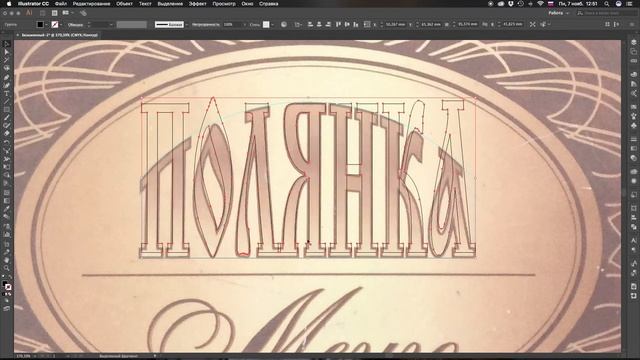
Task: Select the Curvature tool
Action: point(7,85)
